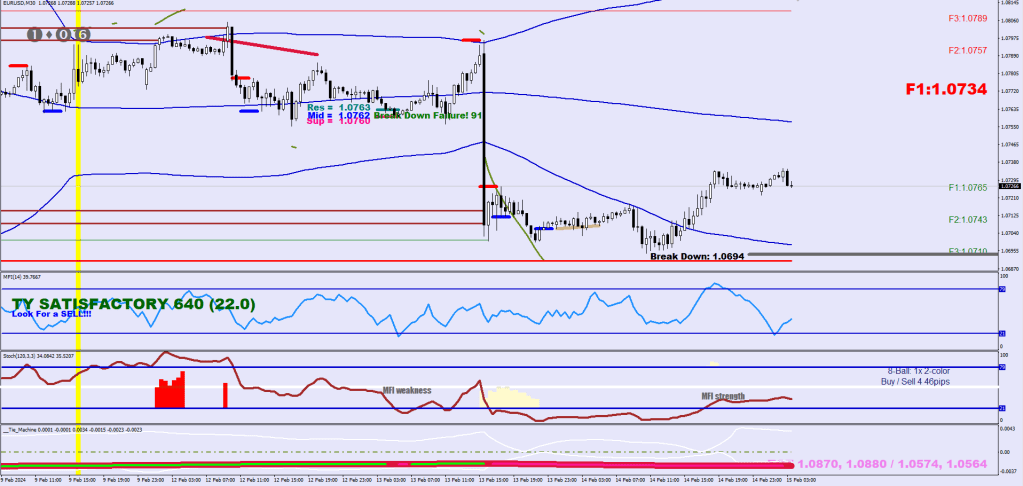This screenshot has height=486, width=1023.
Task: Select the green F1:1.0765 level label
Action: (967, 187)
